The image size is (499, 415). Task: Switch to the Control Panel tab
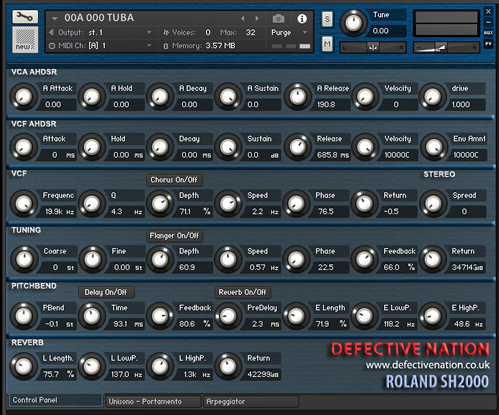[55, 400]
